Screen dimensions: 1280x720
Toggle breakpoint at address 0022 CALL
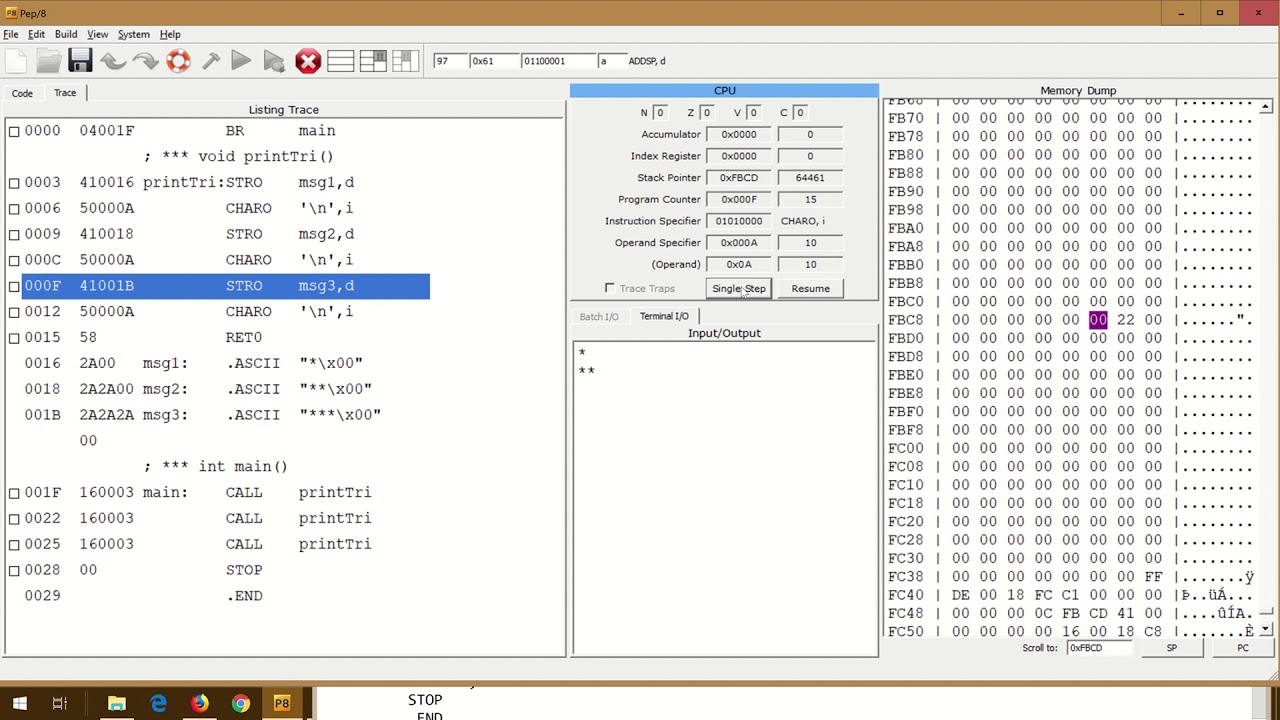(14, 519)
